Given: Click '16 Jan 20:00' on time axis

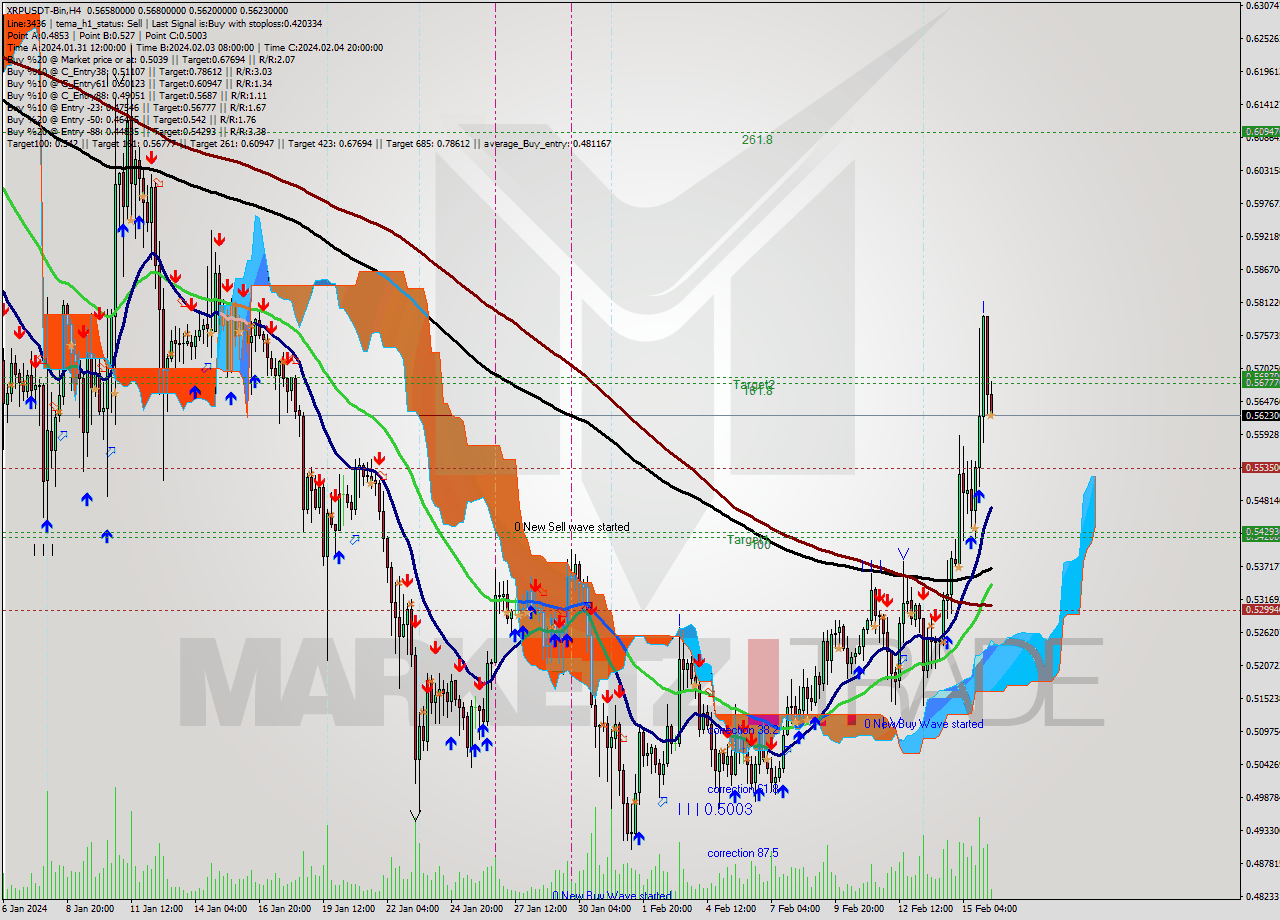Looking at the screenshot, I should point(285,909).
